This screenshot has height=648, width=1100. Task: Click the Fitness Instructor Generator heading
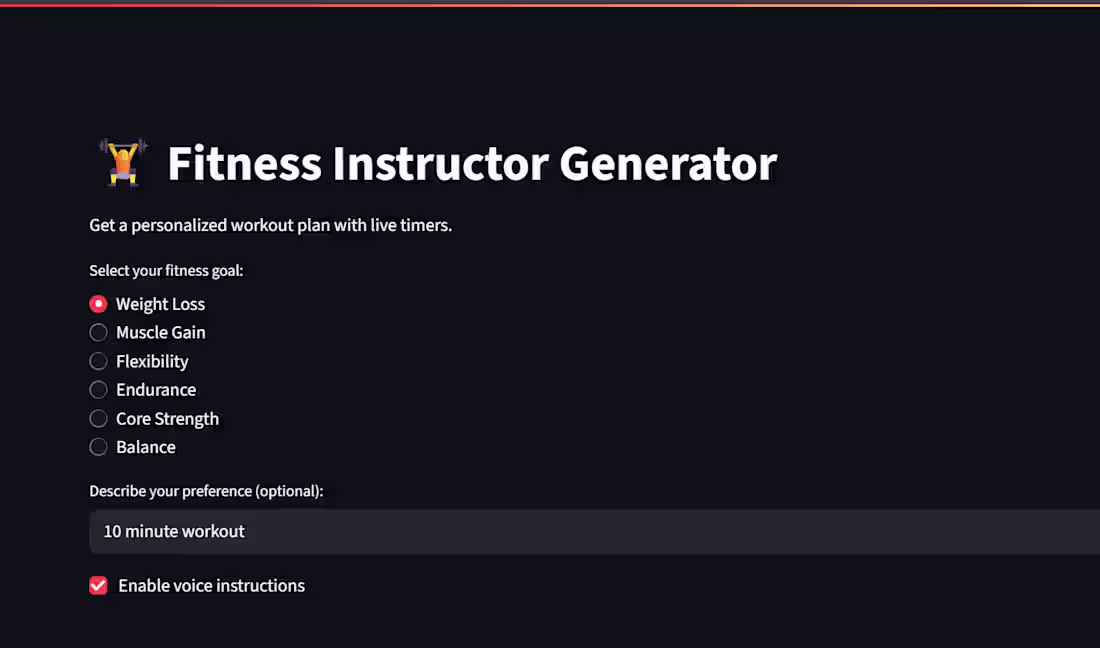[x=472, y=163]
